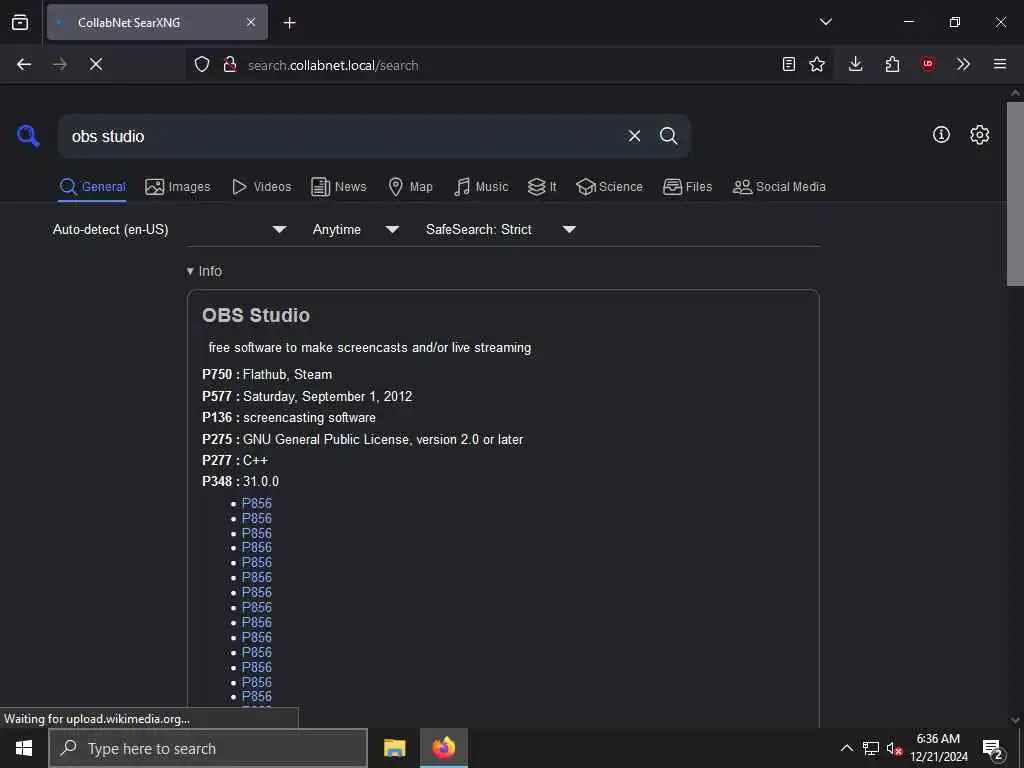Open the downloads panel
This screenshot has height=768, width=1024.
click(856, 64)
